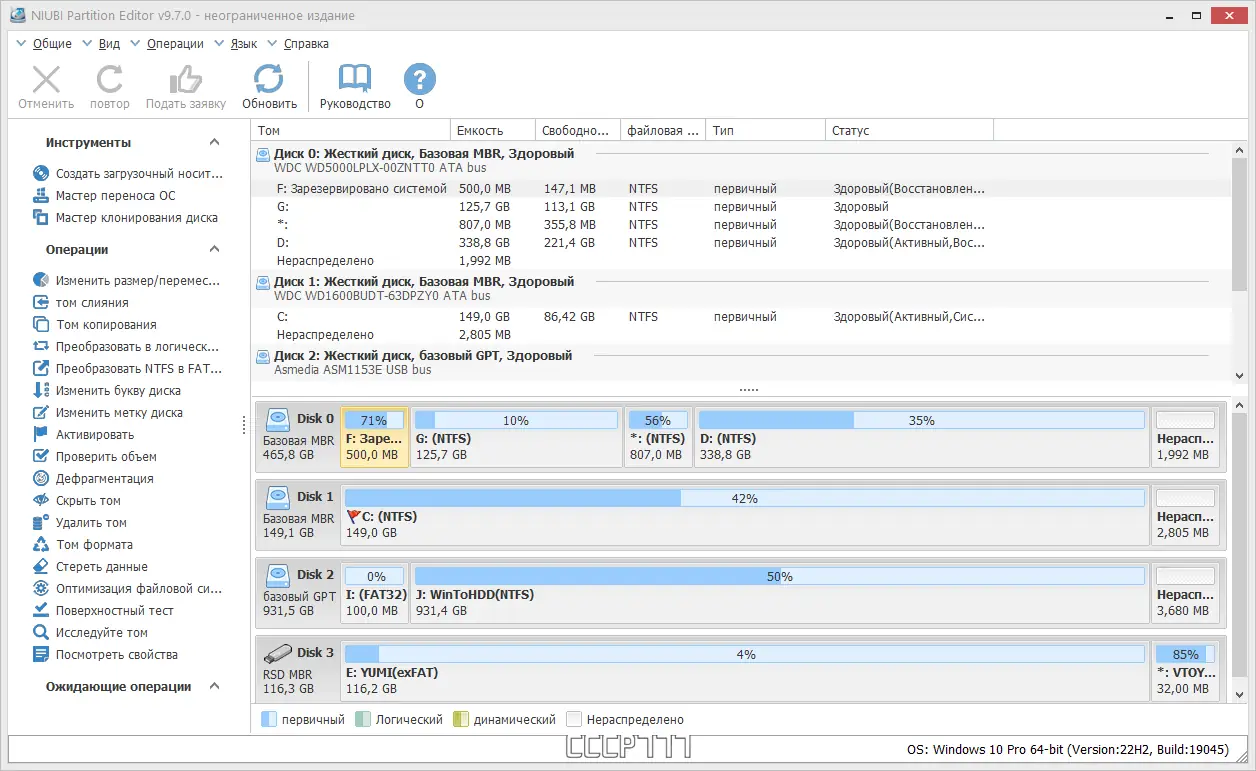Choose Преобразовать NTFS в FAT icon
This screenshot has height=771, width=1256.
41,369
